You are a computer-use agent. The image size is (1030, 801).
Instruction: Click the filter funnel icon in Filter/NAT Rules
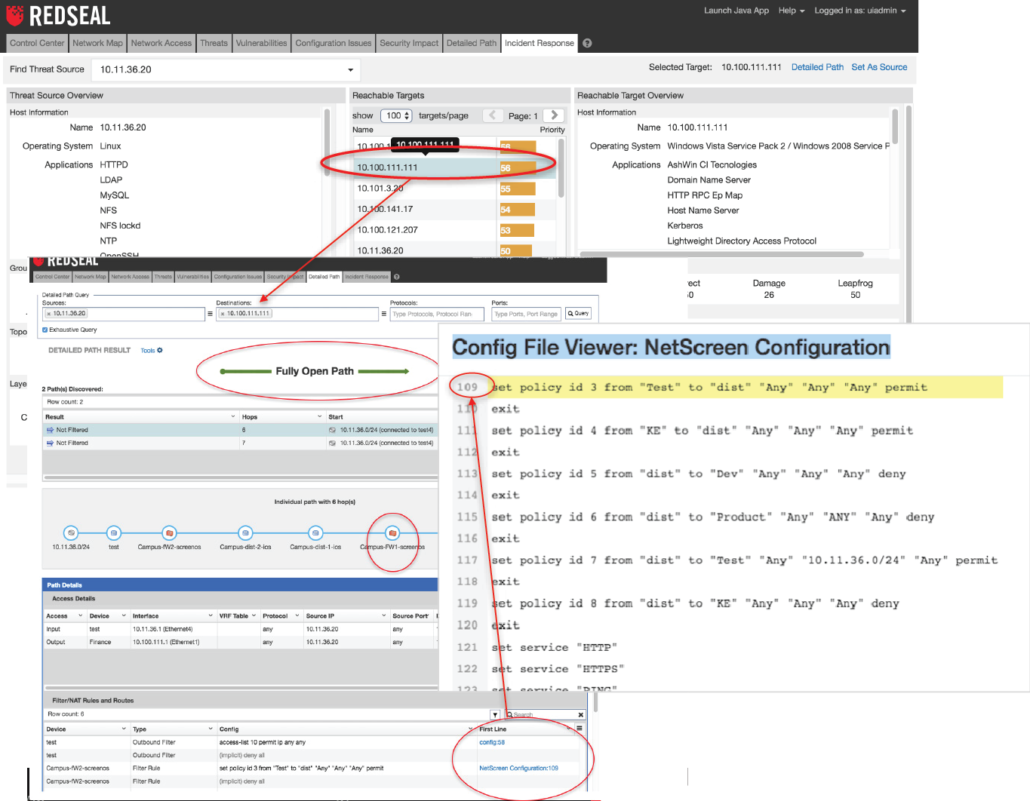click(495, 714)
